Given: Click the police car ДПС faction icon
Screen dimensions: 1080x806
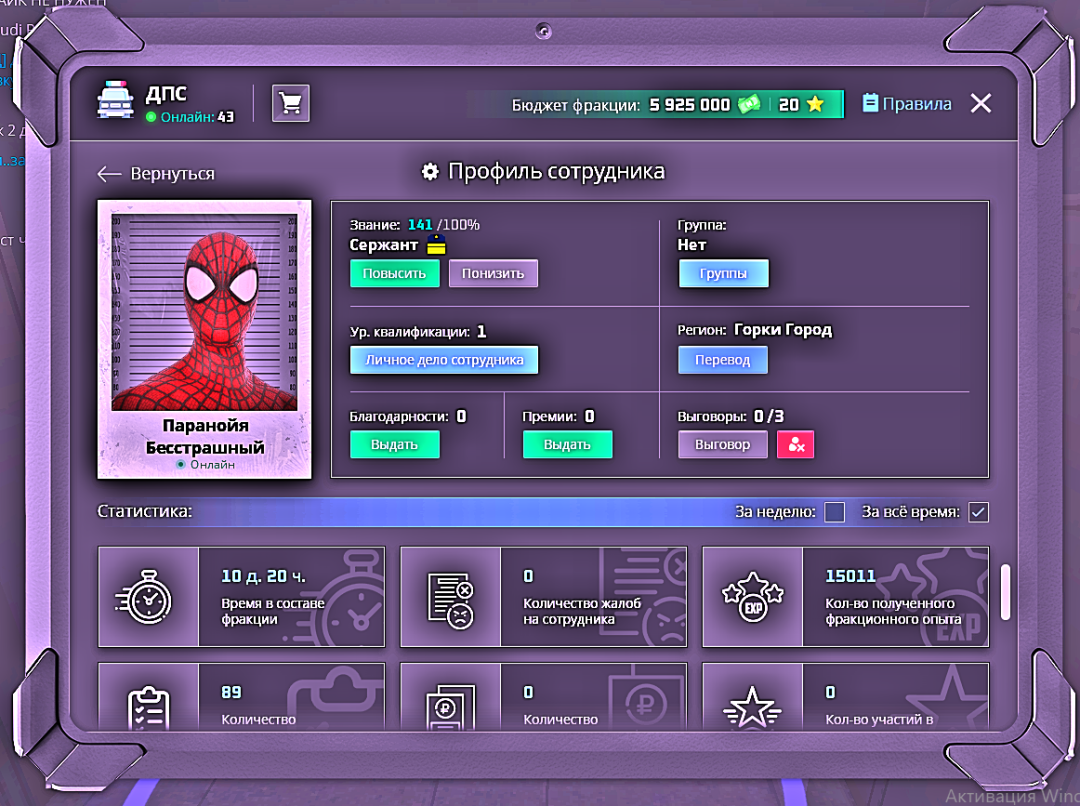Looking at the screenshot, I should [x=115, y=103].
